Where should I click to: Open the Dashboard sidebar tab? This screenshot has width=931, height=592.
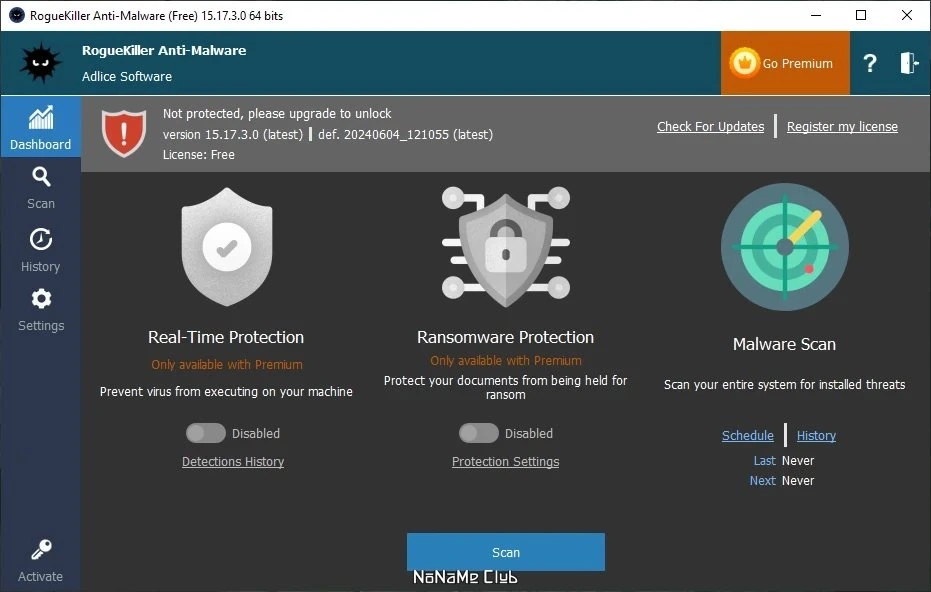click(40, 128)
